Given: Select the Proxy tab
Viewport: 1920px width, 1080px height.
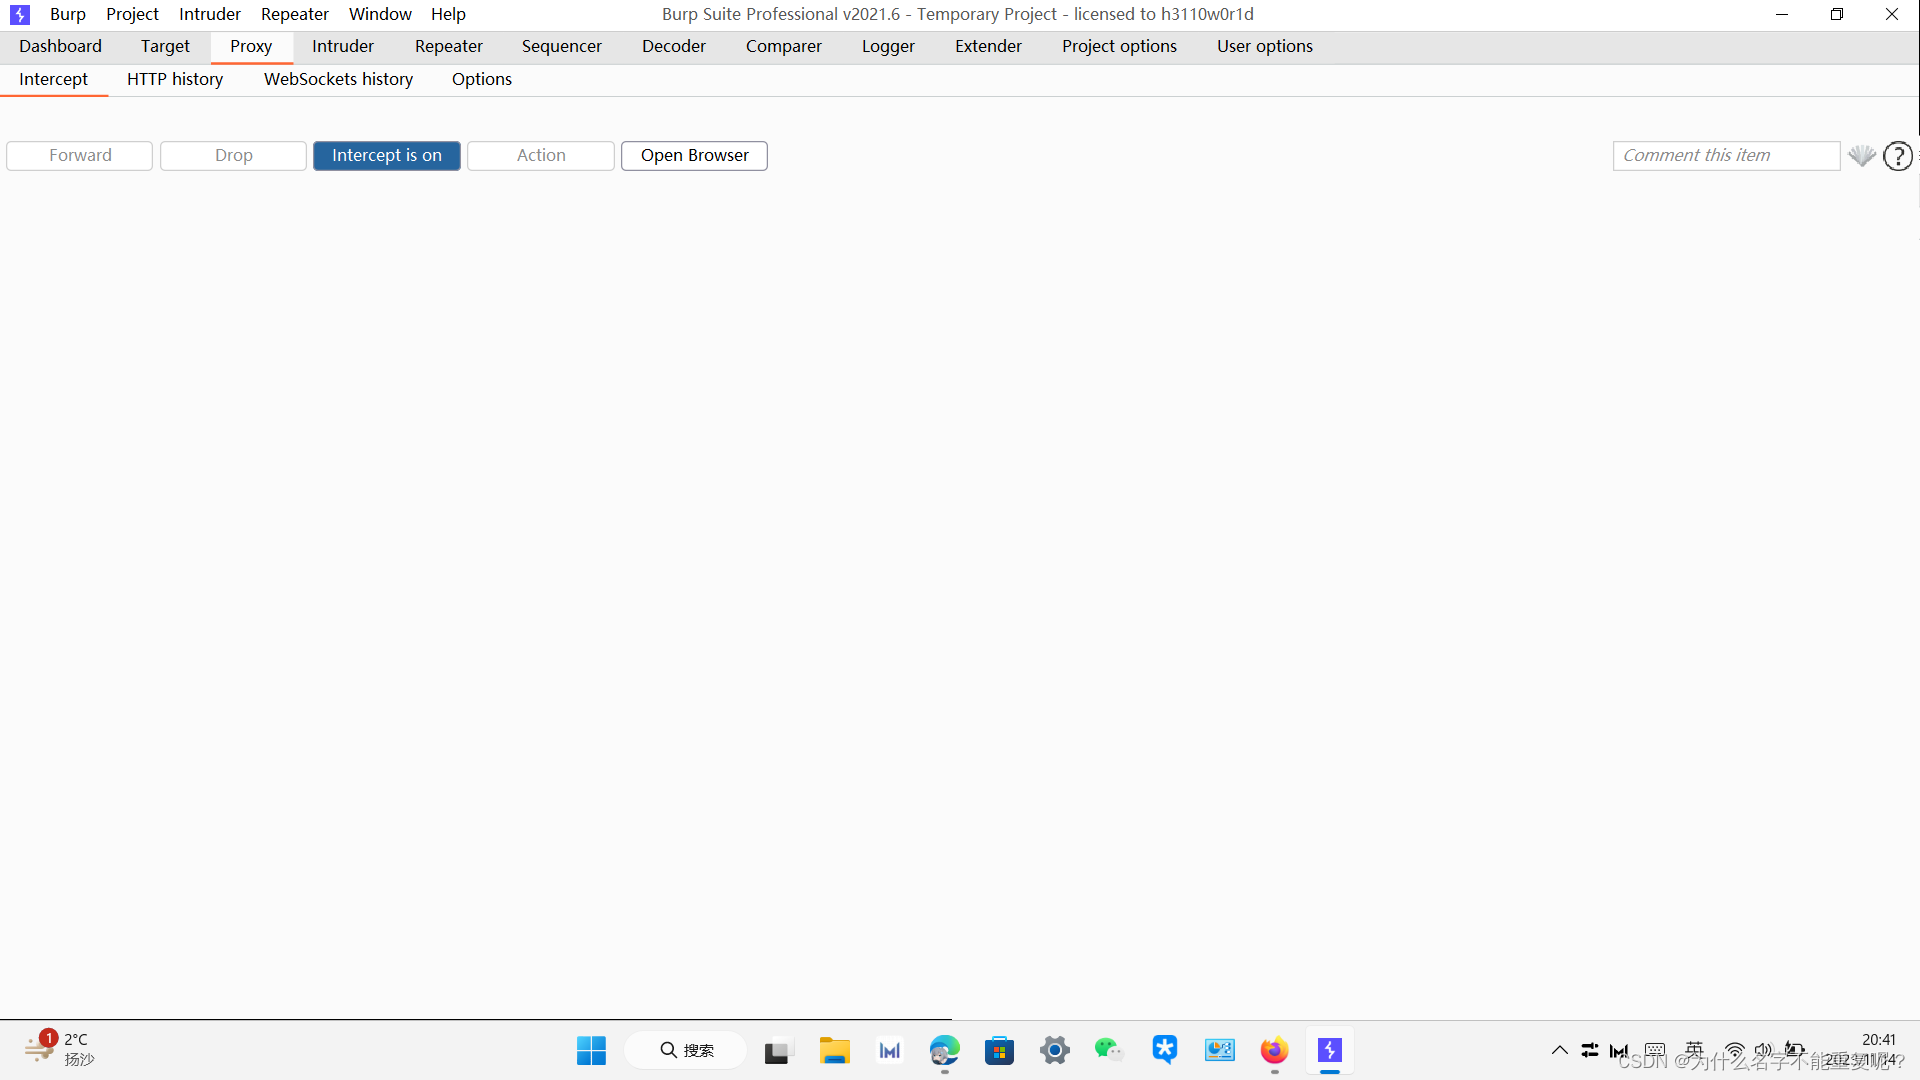Looking at the screenshot, I should pos(251,47).
